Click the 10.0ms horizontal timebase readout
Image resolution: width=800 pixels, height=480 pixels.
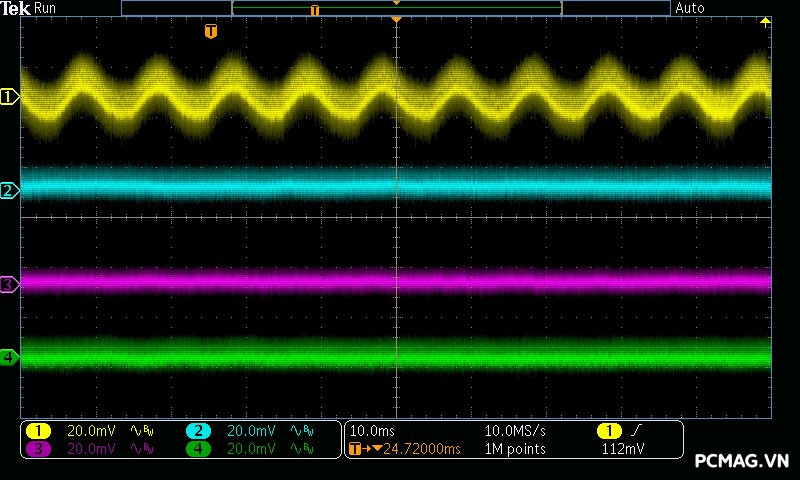[372, 431]
